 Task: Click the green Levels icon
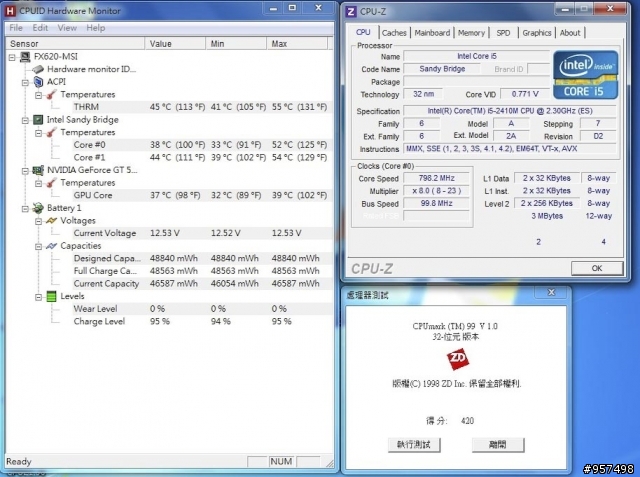click(51, 296)
